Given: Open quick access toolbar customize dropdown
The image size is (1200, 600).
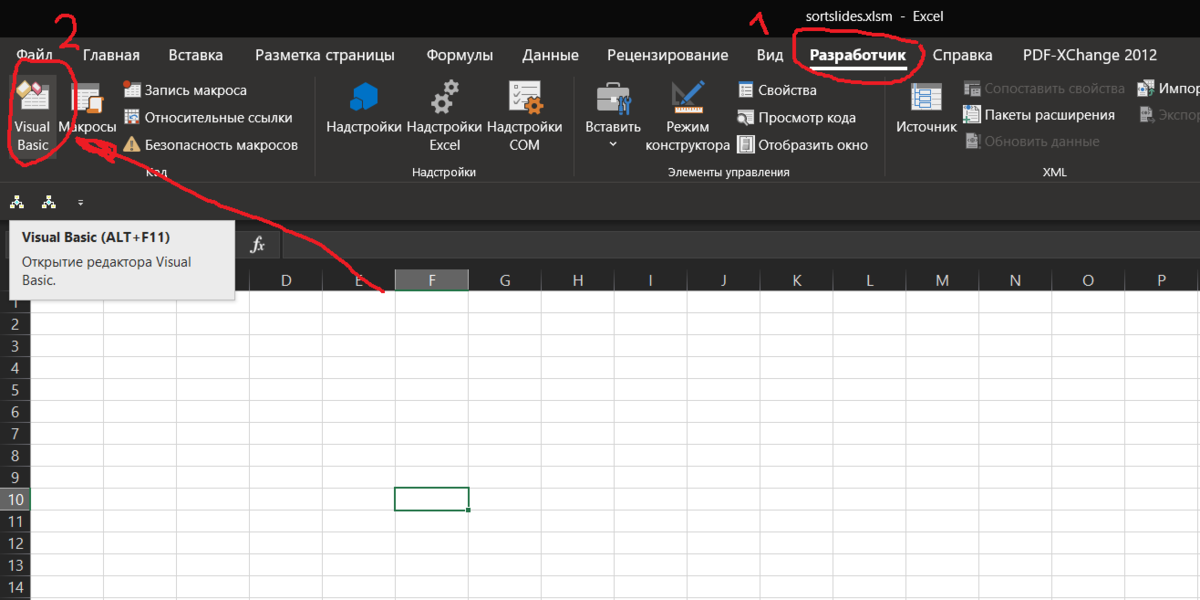Looking at the screenshot, I should 80,203.
